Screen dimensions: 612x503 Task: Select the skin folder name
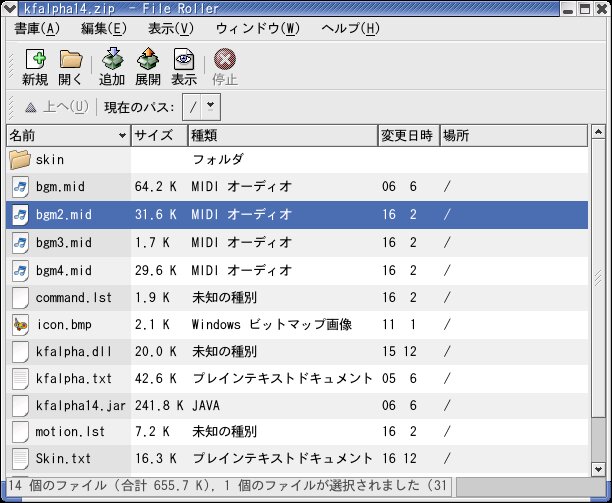[50, 160]
